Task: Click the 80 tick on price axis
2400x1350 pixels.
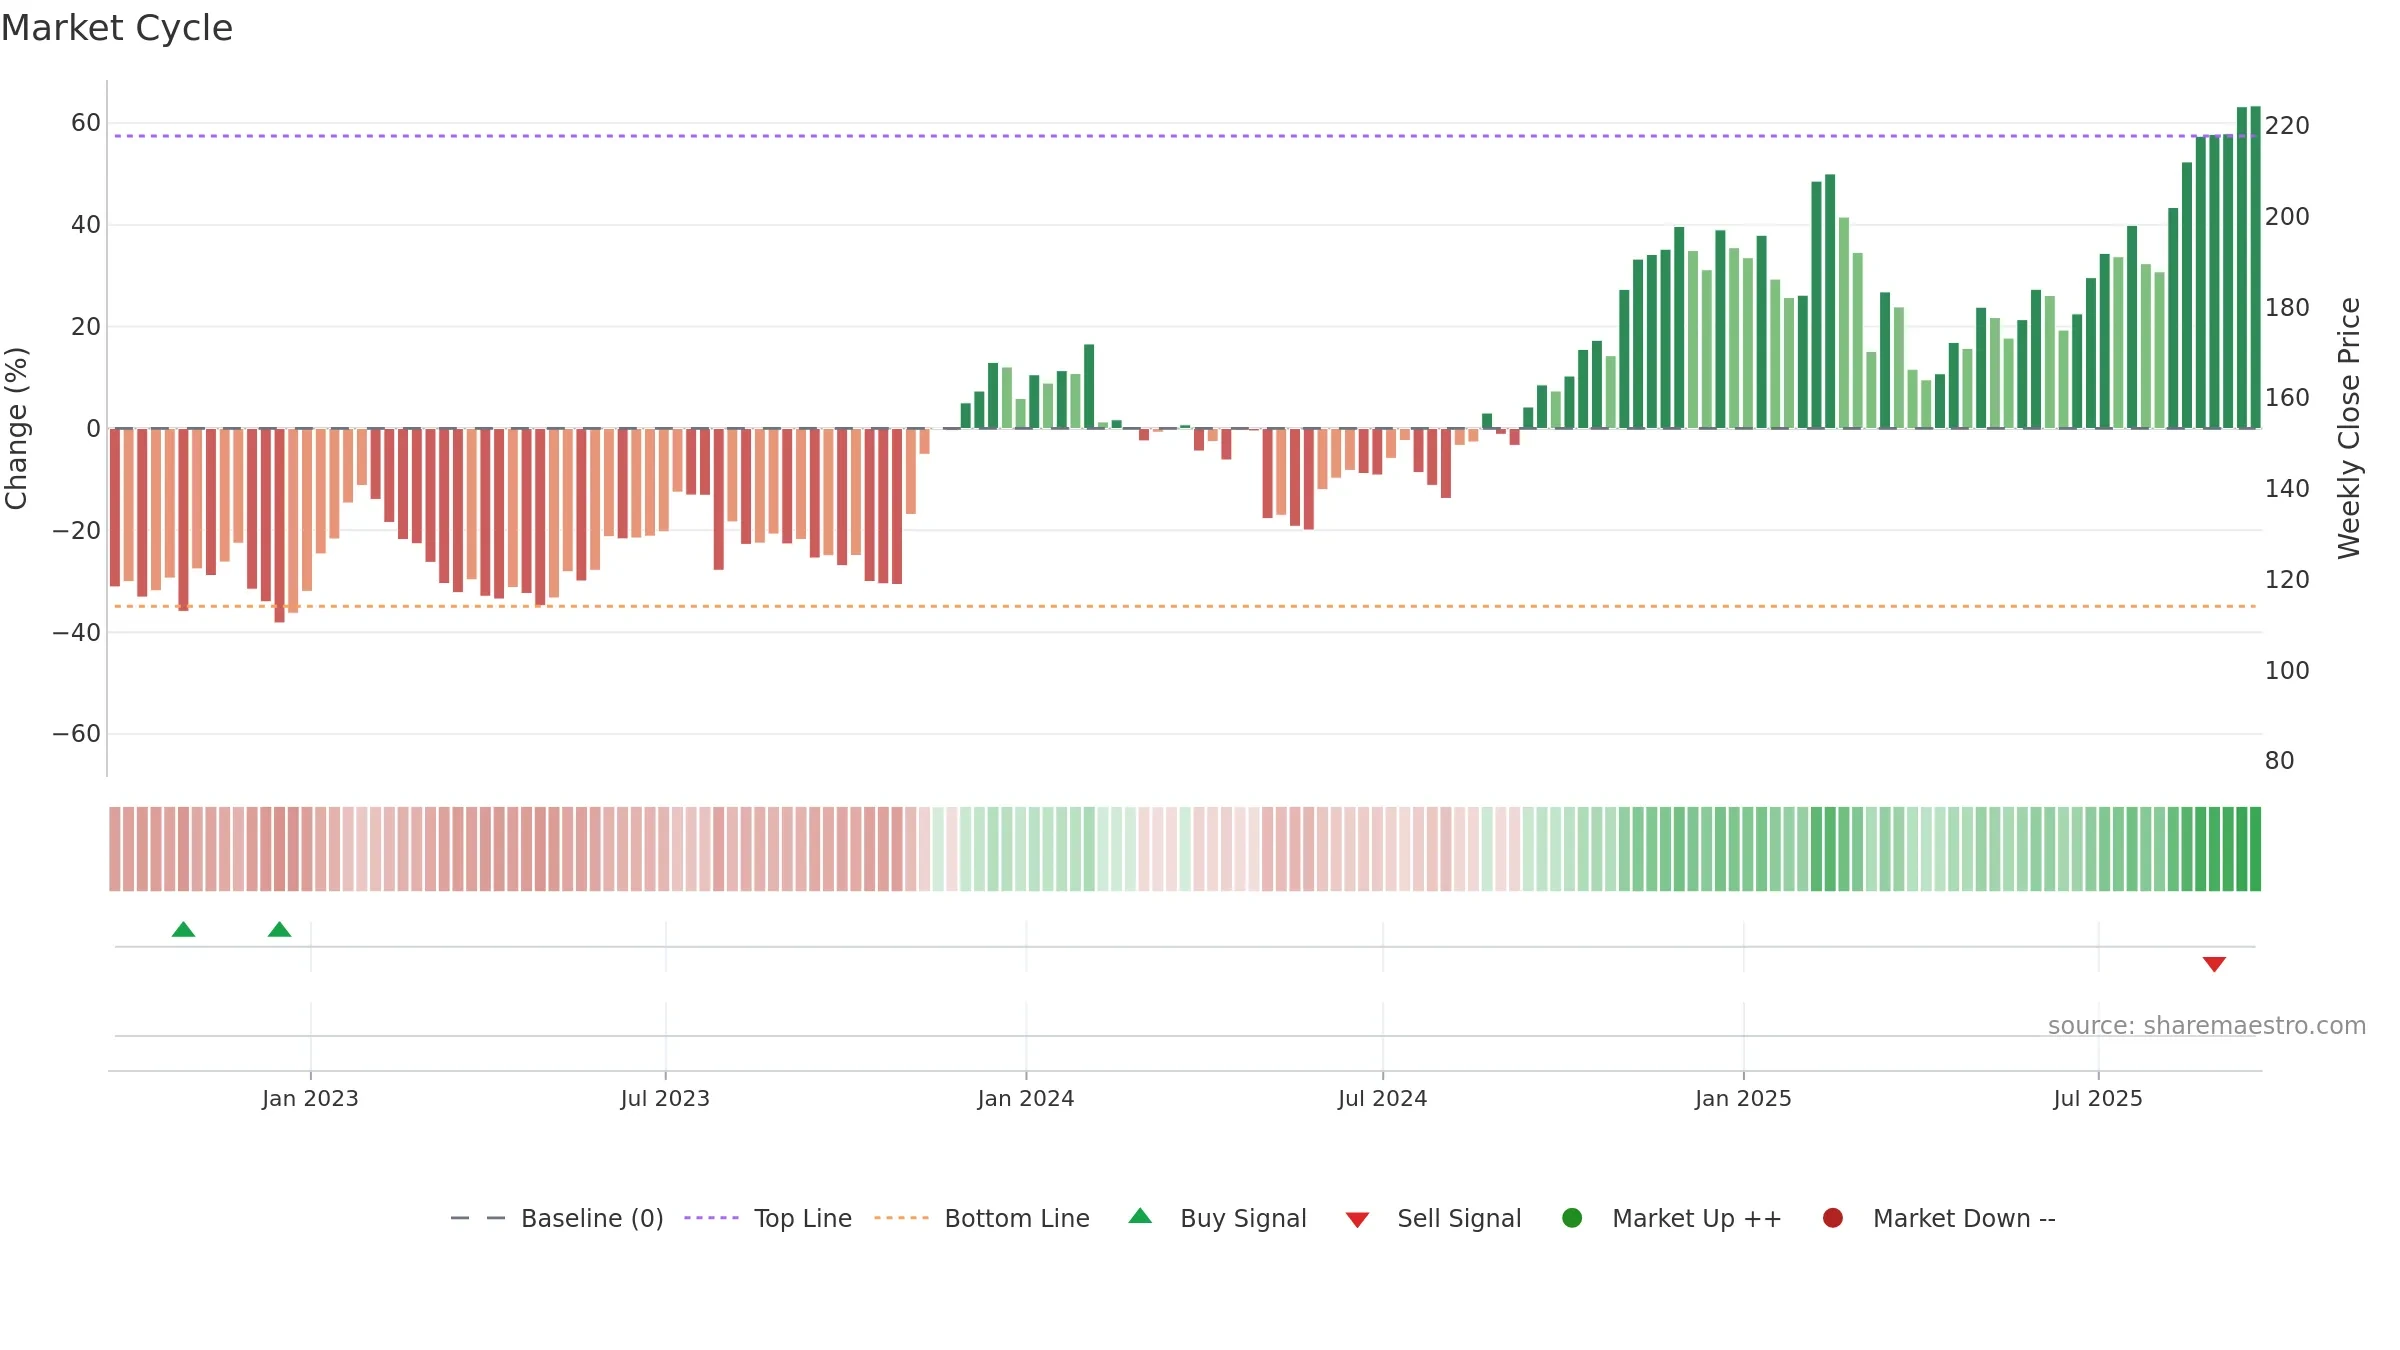Action: (x=2280, y=761)
